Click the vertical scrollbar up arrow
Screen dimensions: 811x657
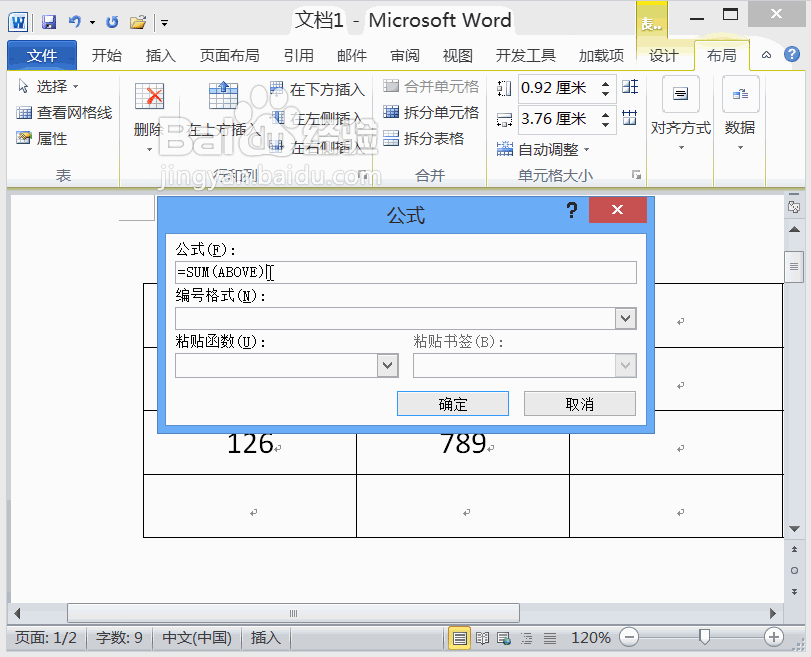coord(794,229)
